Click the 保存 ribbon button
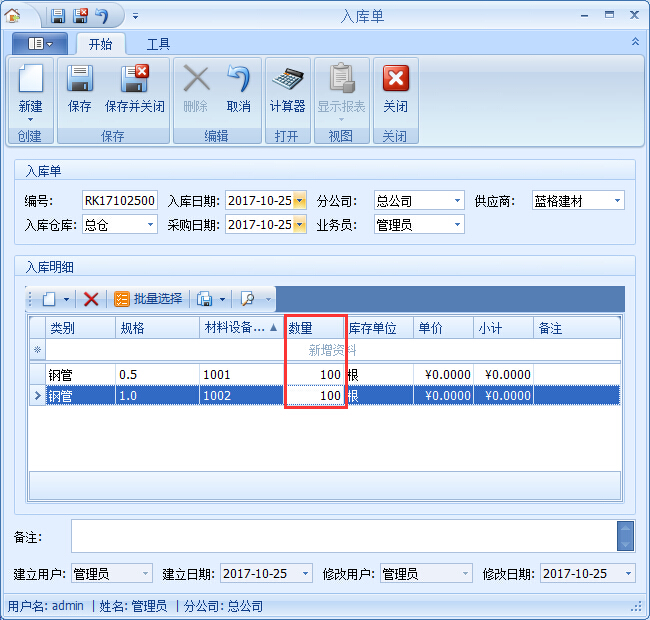Screen dimensions: 650x620 pos(80,89)
